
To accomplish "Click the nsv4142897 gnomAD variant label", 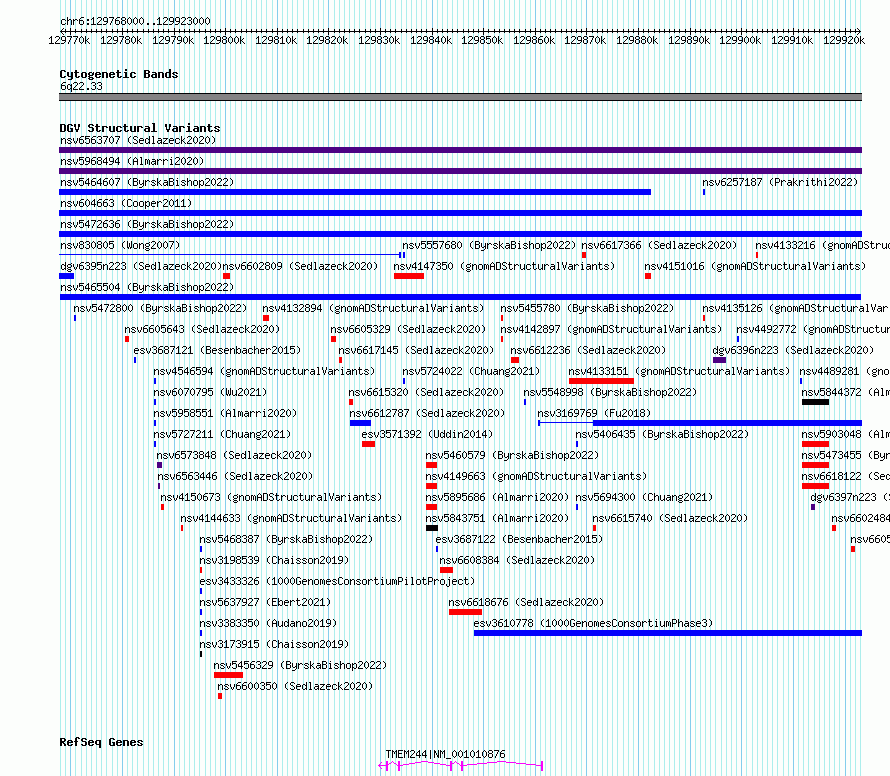I will point(611,329).
